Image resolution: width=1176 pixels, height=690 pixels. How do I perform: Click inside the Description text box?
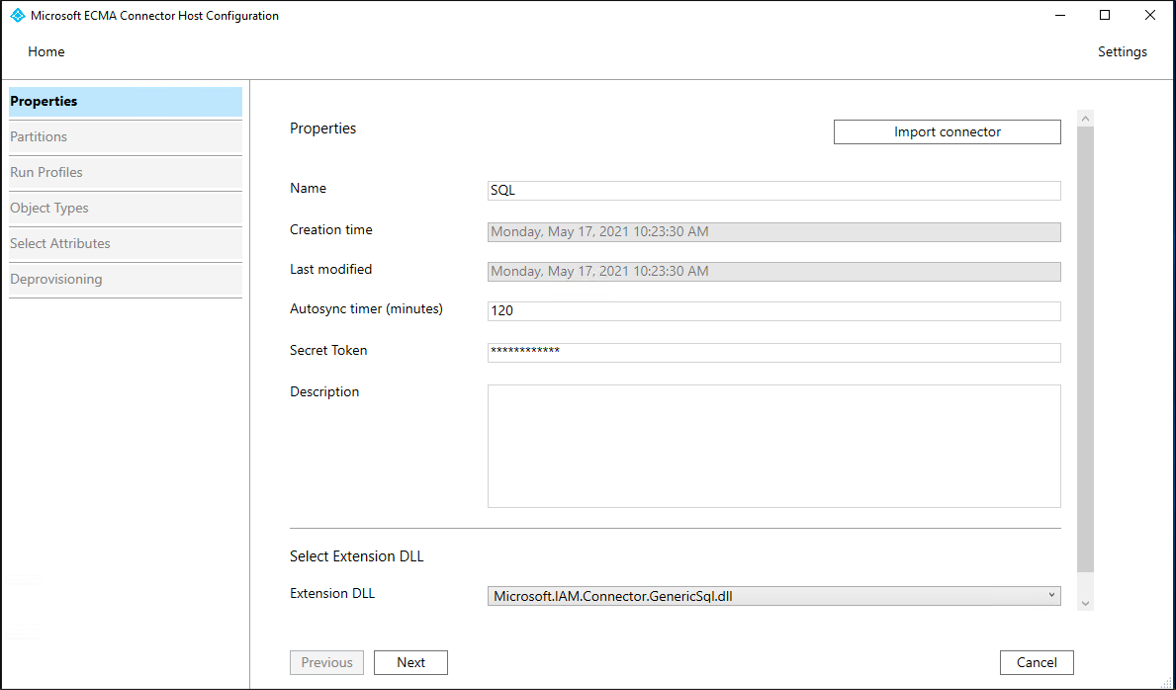pyautogui.click(x=774, y=446)
